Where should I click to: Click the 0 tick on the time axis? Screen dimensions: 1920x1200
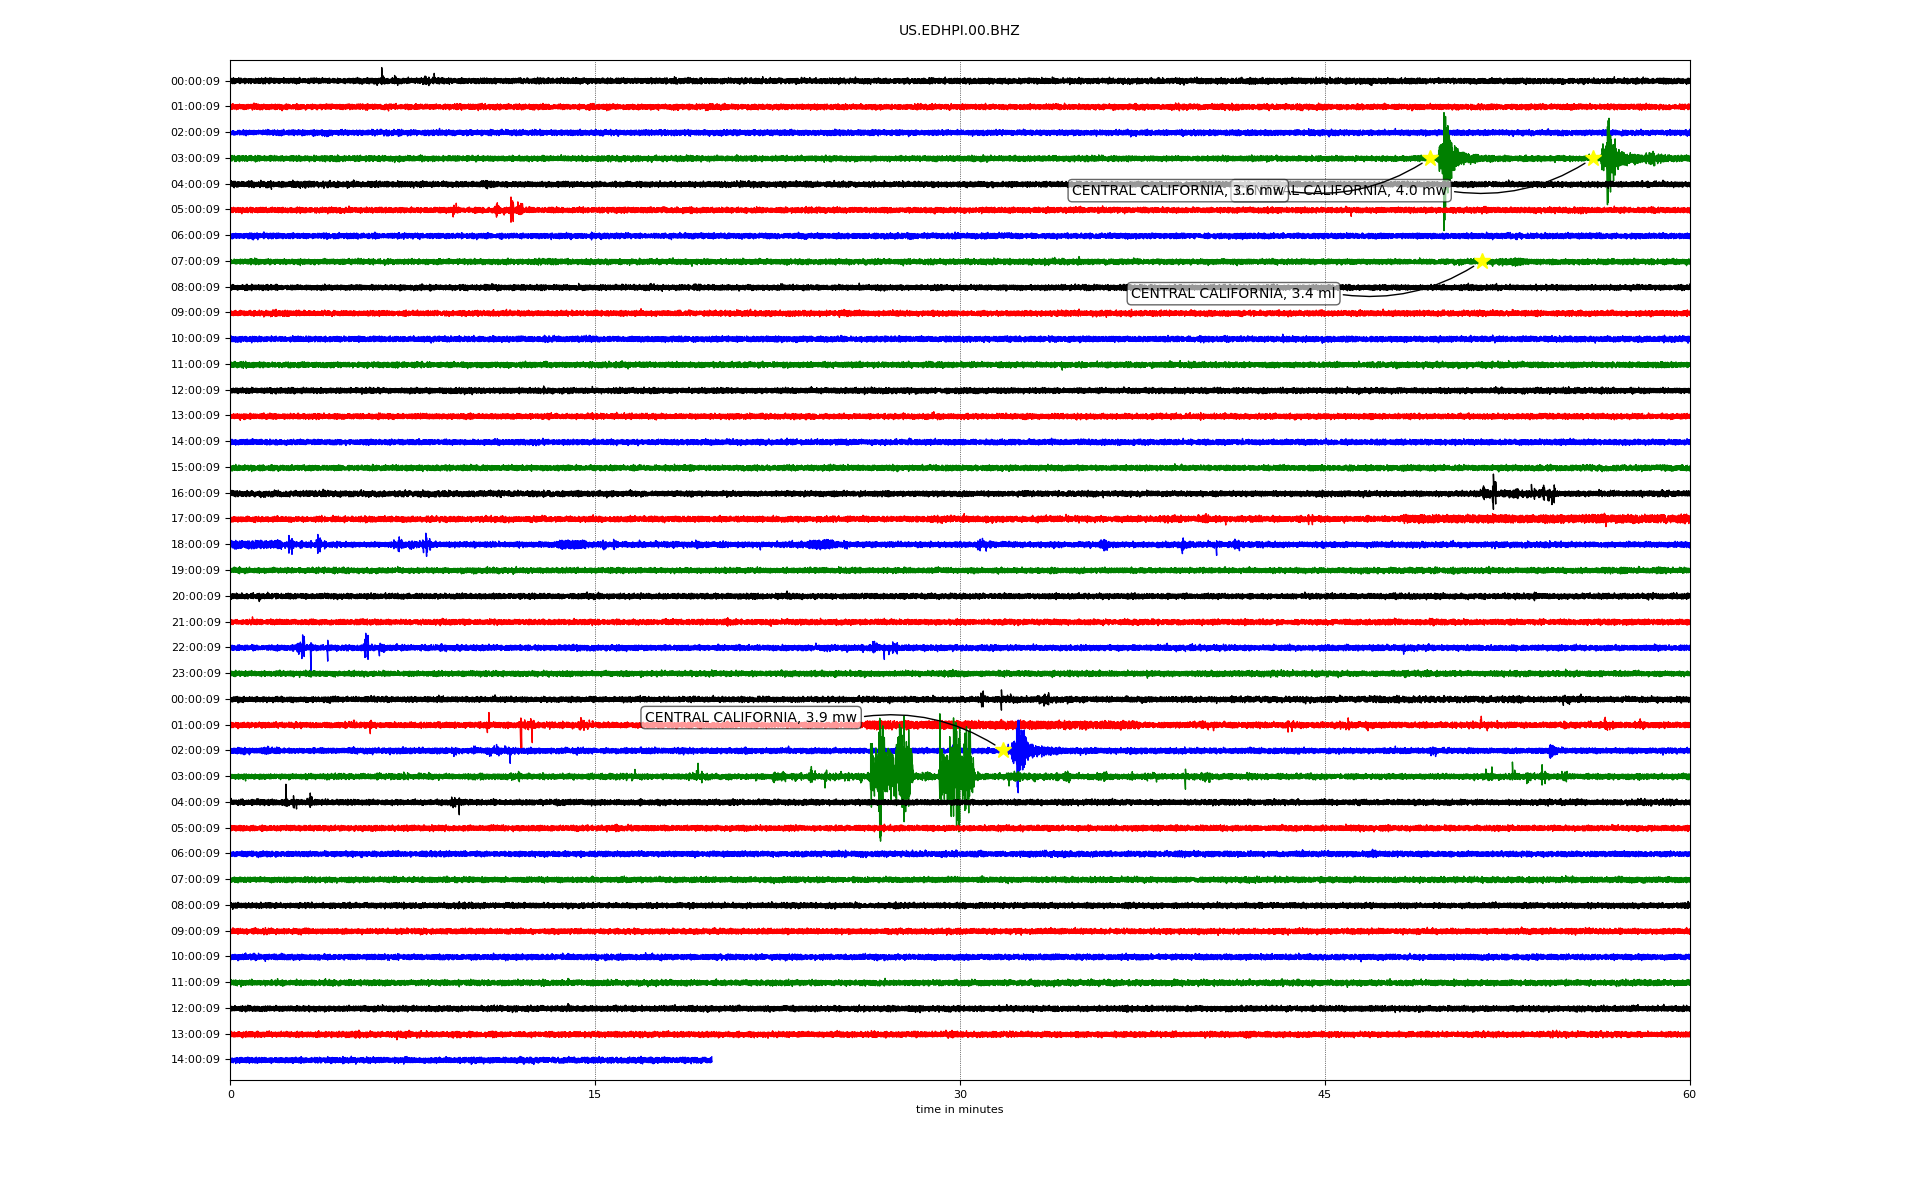(231, 1094)
